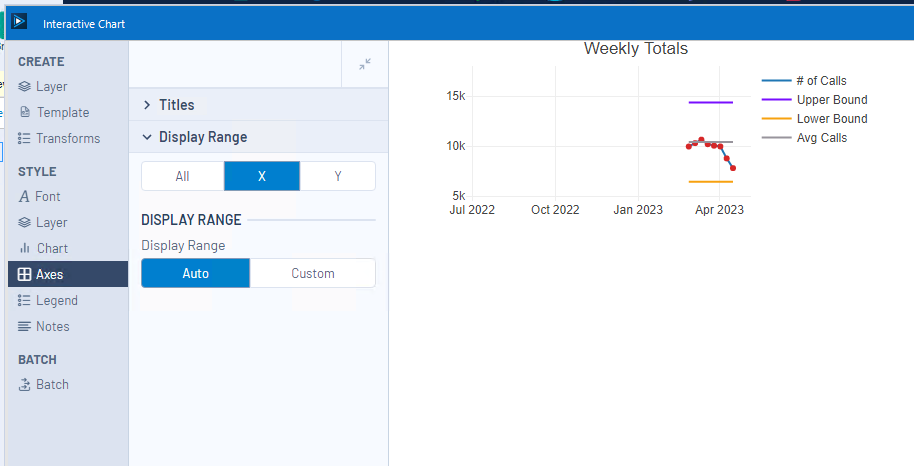
Task: Click the '15k' y-axis label
Action: 456,96
